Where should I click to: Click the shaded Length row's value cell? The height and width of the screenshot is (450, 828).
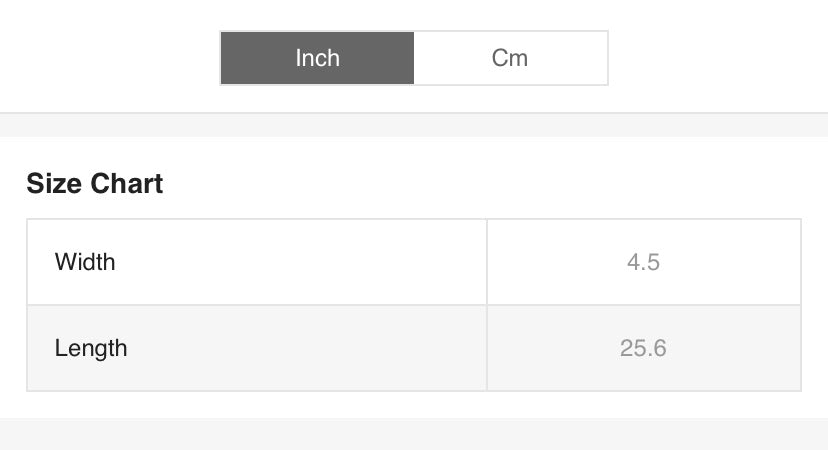[x=643, y=348]
